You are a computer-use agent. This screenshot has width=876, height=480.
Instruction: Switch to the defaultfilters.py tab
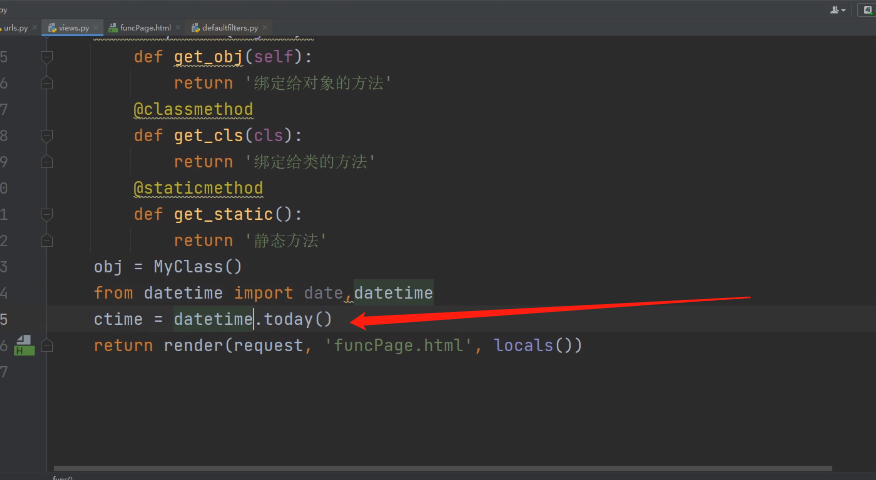pos(230,28)
